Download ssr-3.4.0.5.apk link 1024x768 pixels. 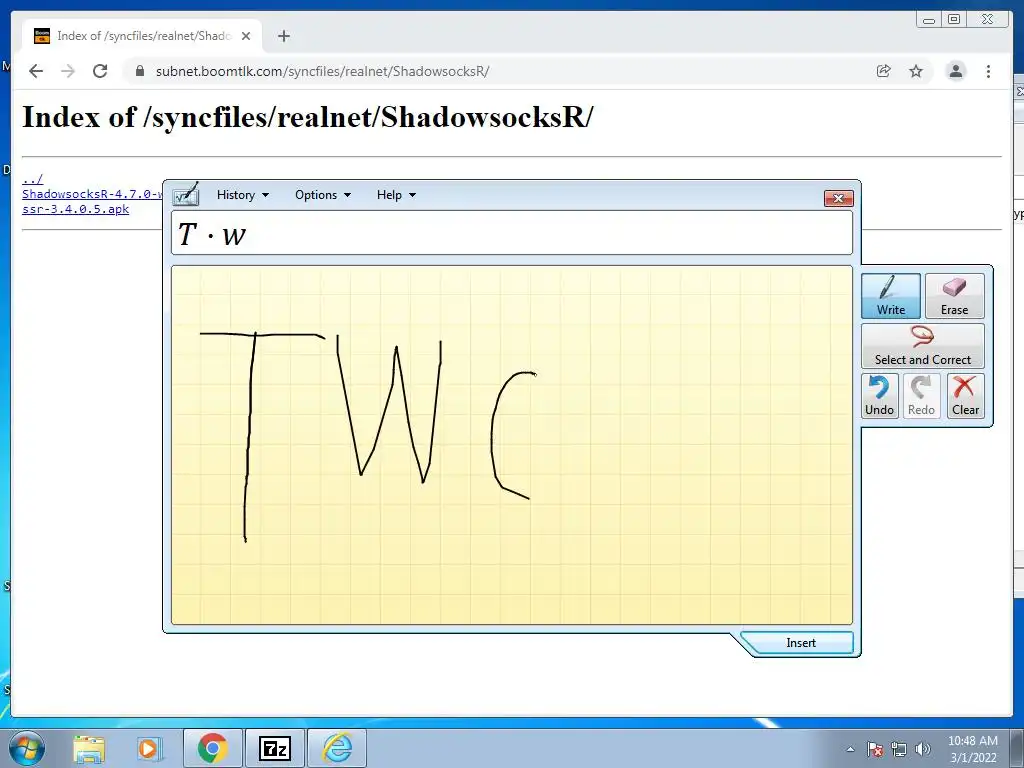click(x=76, y=209)
